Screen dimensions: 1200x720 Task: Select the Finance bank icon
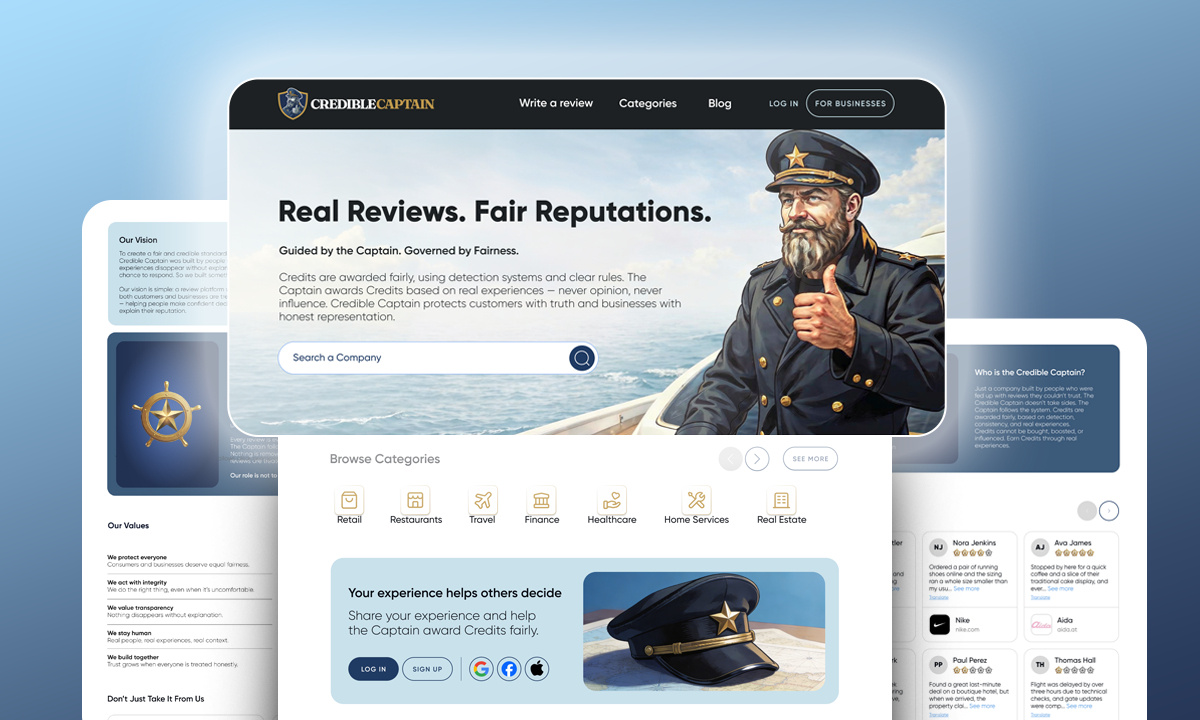(x=542, y=500)
